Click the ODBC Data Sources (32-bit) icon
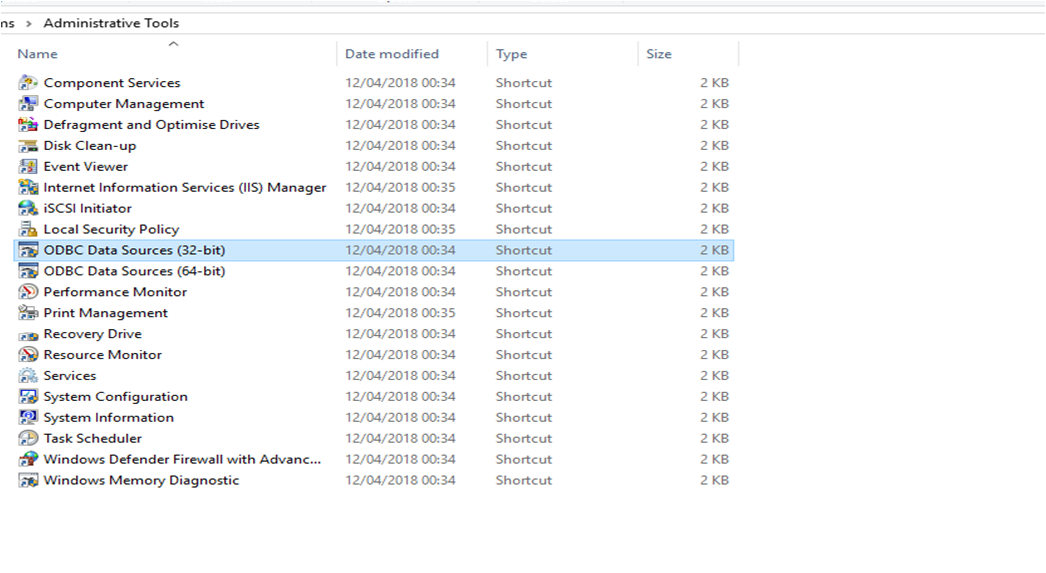 coord(28,250)
